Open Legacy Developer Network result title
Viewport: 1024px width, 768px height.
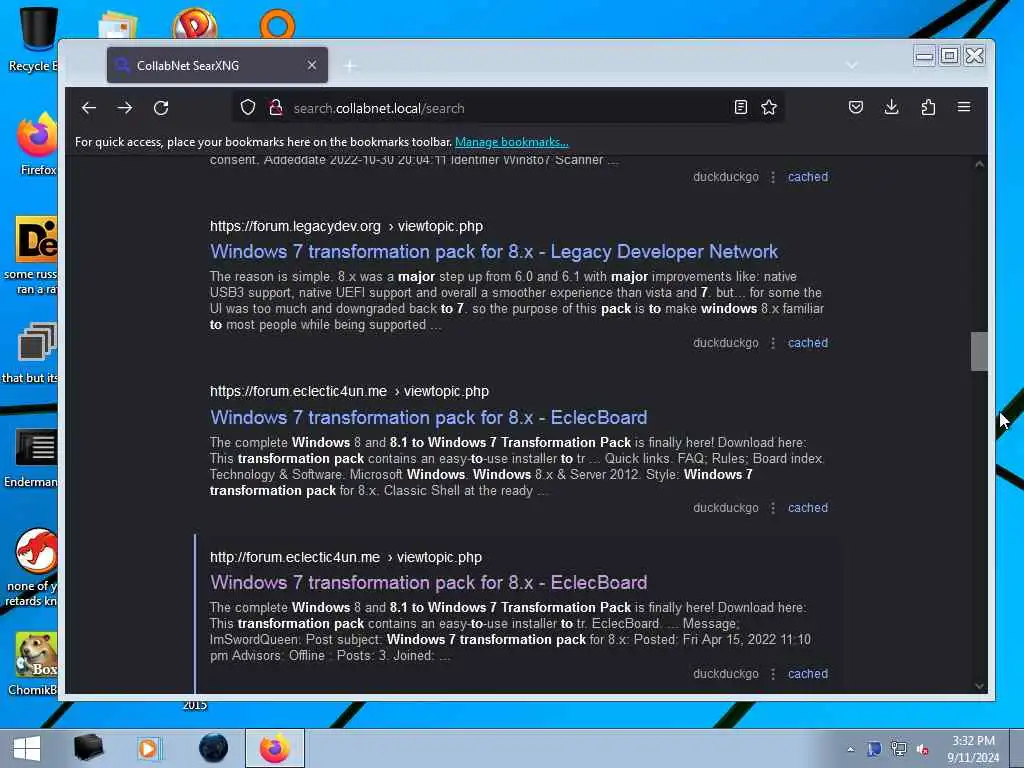(494, 251)
